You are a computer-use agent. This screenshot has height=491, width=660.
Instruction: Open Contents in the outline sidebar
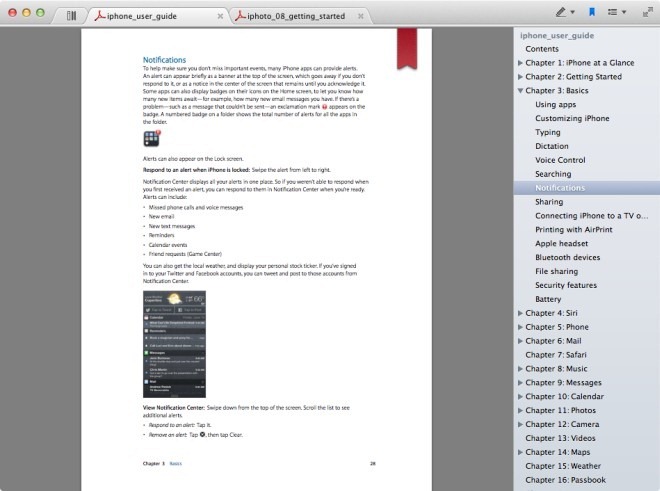(x=542, y=49)
